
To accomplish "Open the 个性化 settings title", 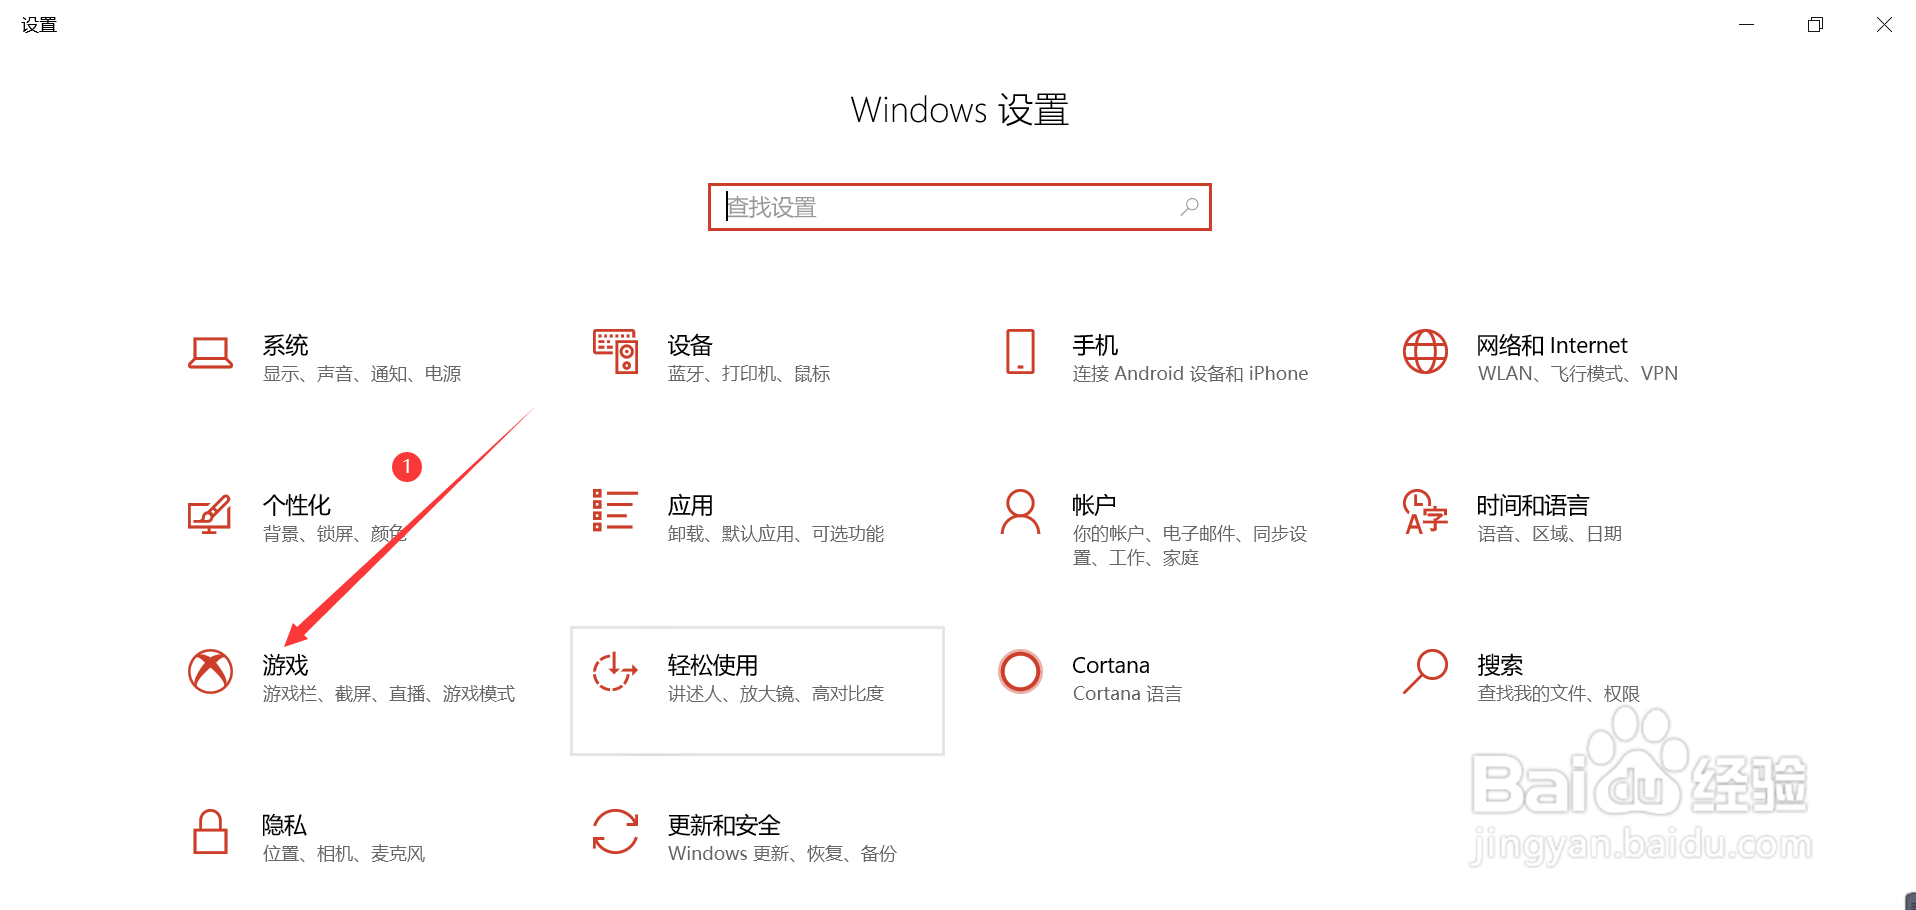I will point(296,506).
